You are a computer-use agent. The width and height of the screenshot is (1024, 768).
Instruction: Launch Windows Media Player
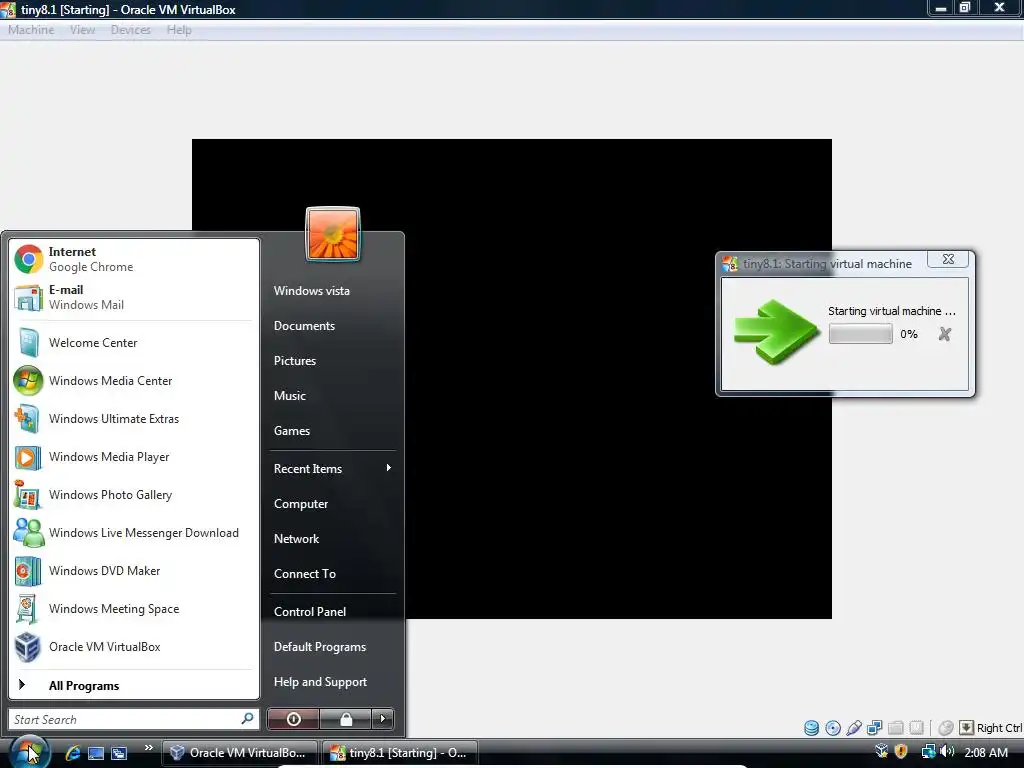point(134,456)
